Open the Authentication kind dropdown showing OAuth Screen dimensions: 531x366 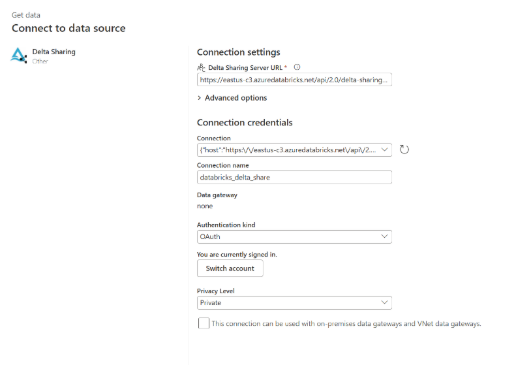pos(294,237)
